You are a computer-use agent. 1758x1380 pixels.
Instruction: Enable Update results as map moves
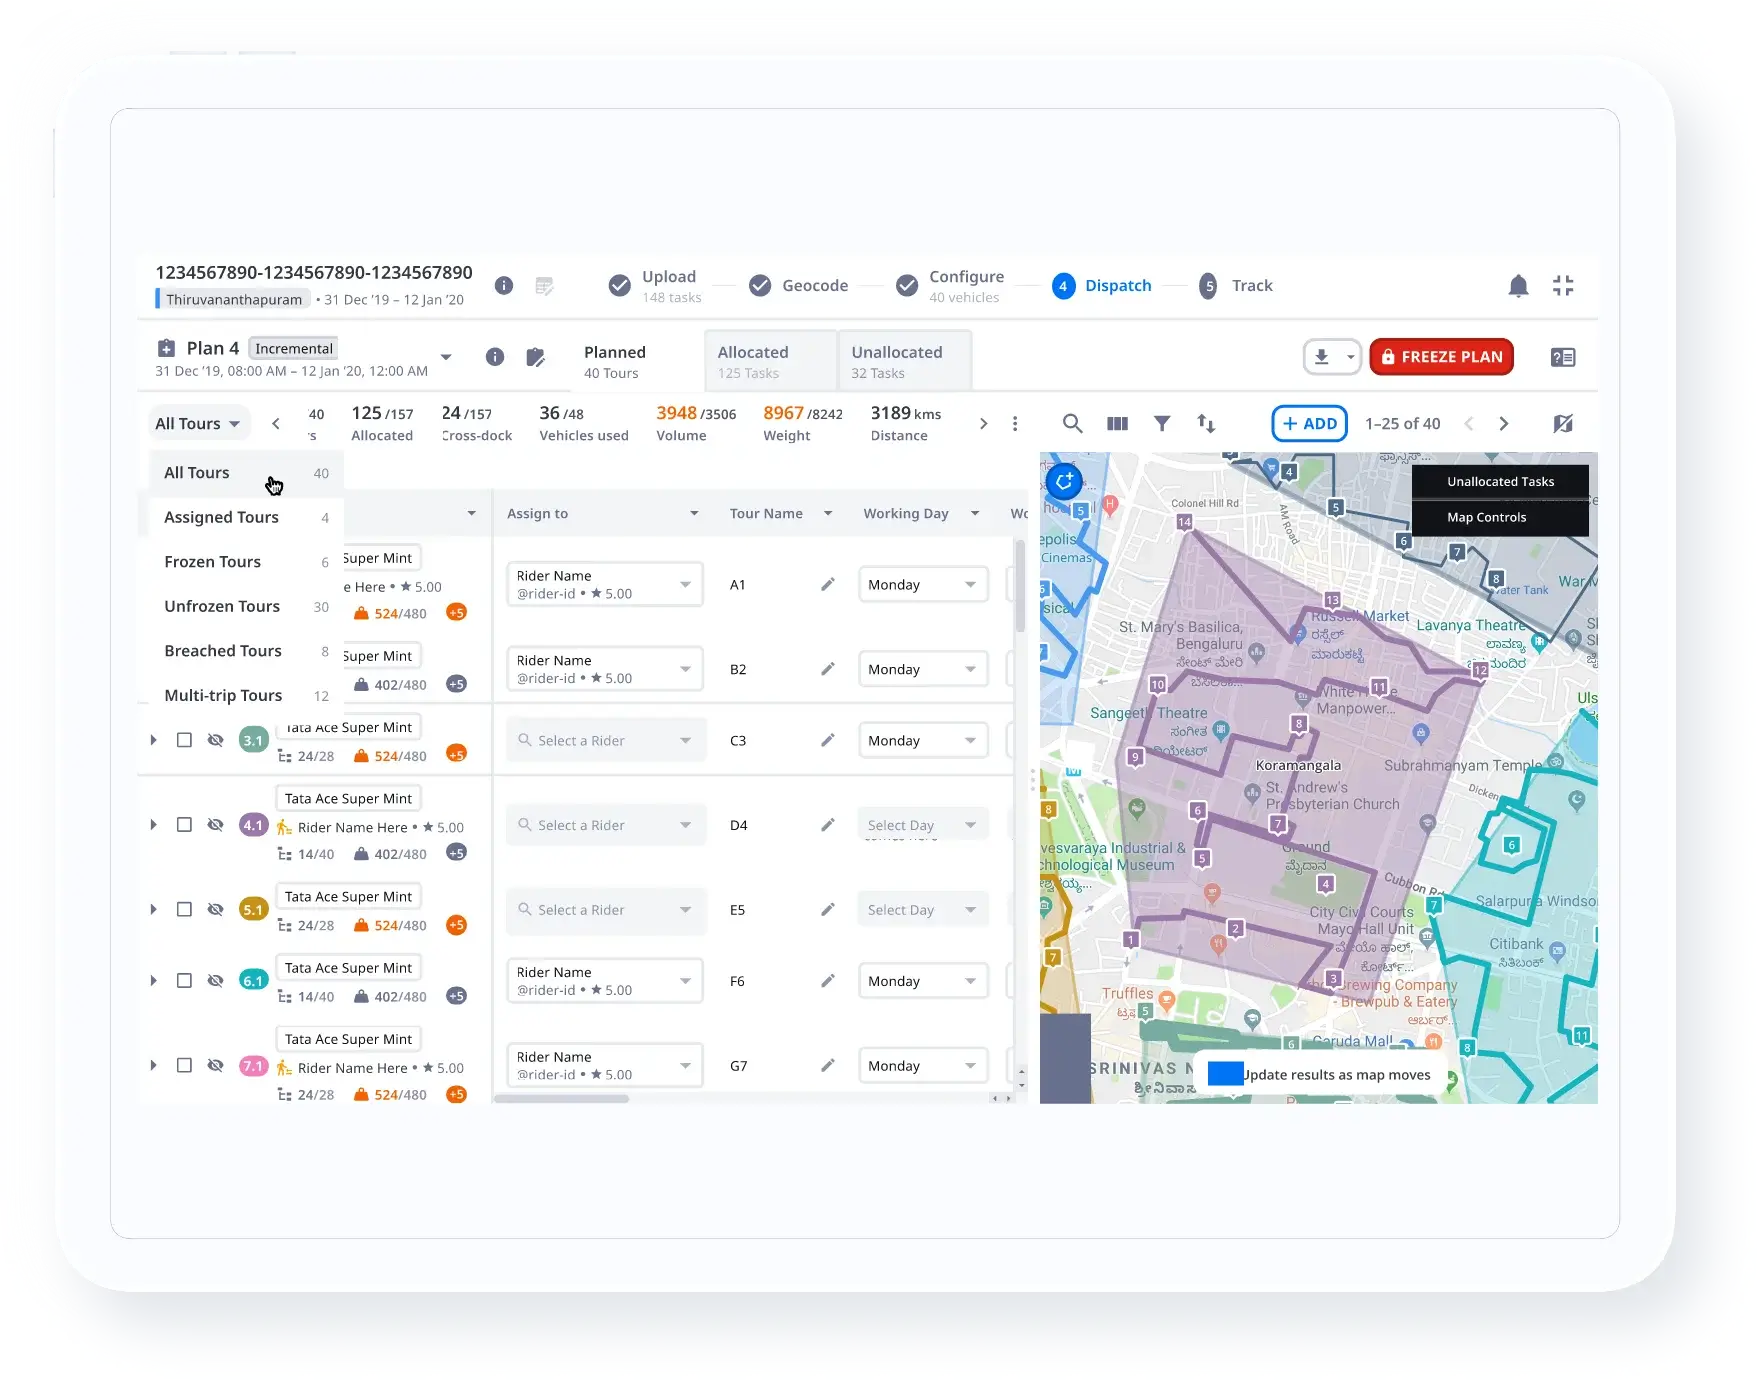point(1224,1073)
